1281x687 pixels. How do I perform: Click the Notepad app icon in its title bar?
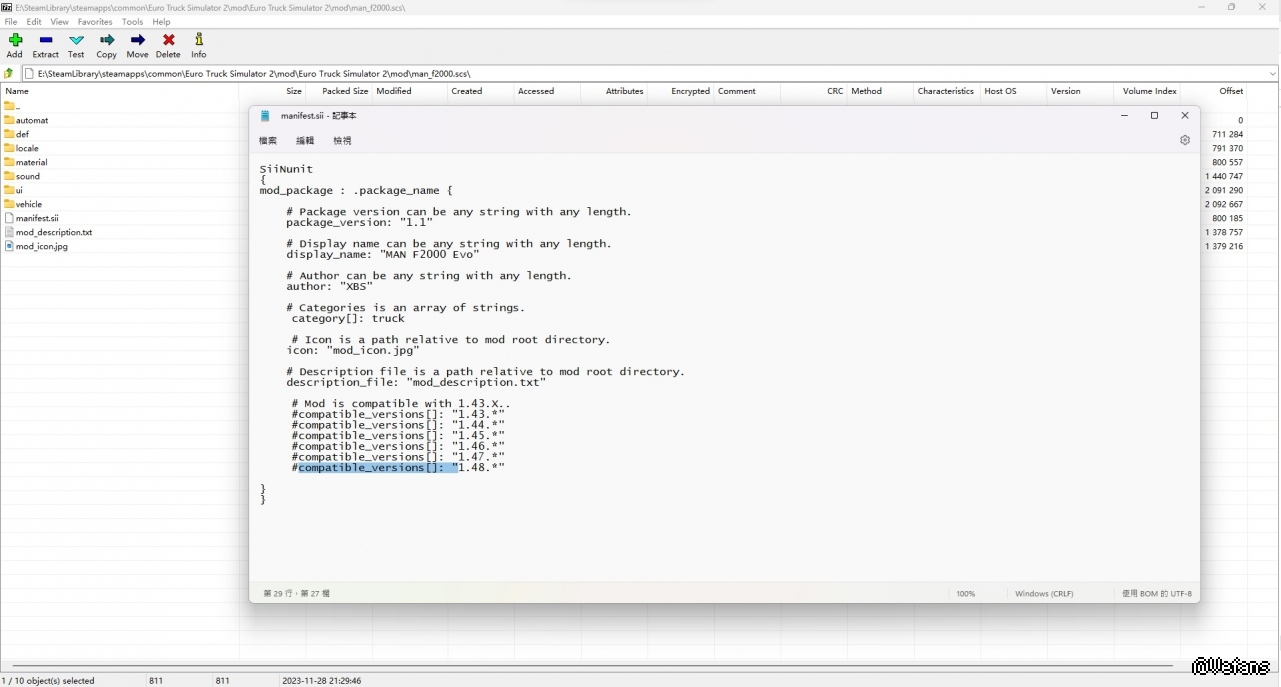pyautogui.click(x=265, y=116)
